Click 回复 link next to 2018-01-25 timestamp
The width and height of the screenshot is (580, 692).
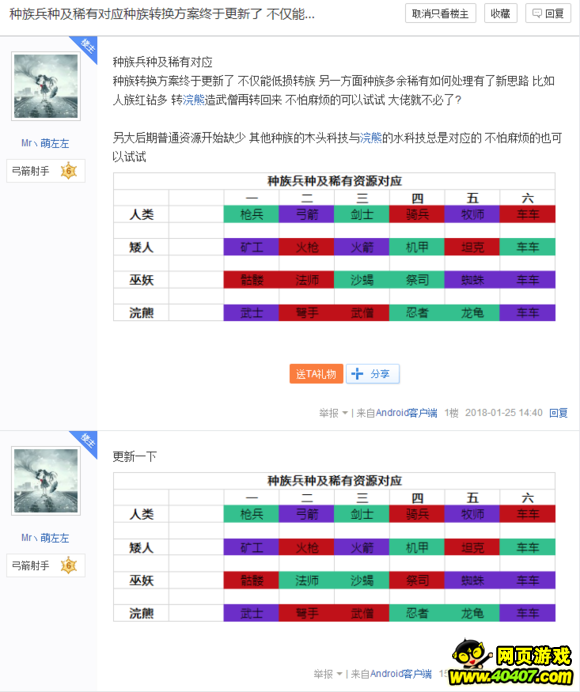coord(558,413)
